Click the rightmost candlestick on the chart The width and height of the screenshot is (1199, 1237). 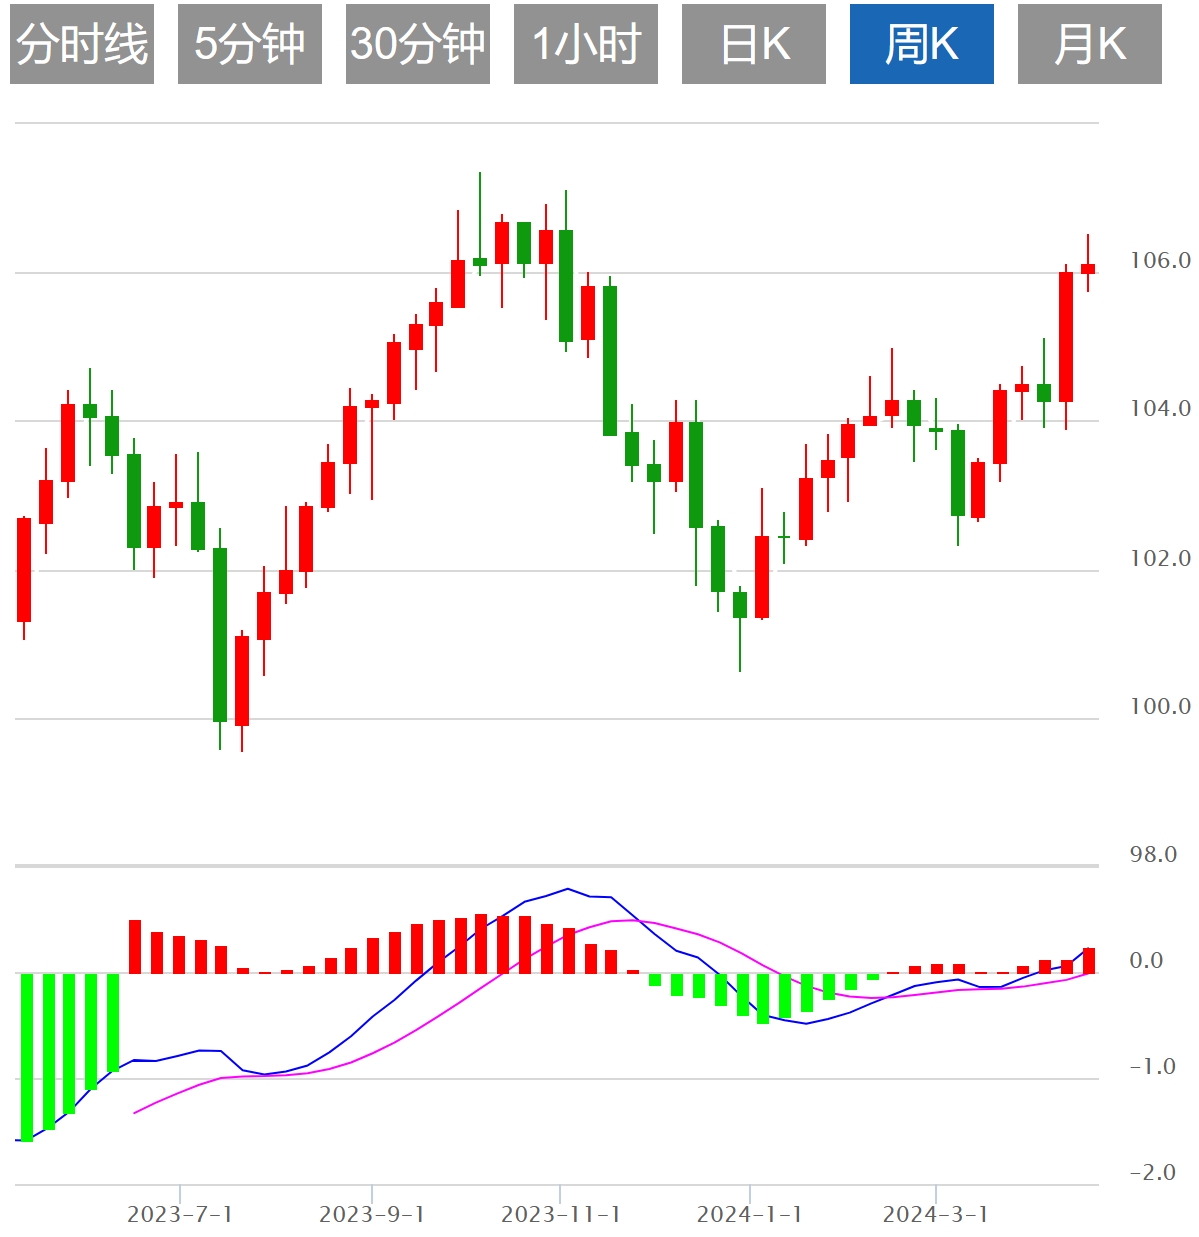pyautogui.click(x=1088, y=268)
